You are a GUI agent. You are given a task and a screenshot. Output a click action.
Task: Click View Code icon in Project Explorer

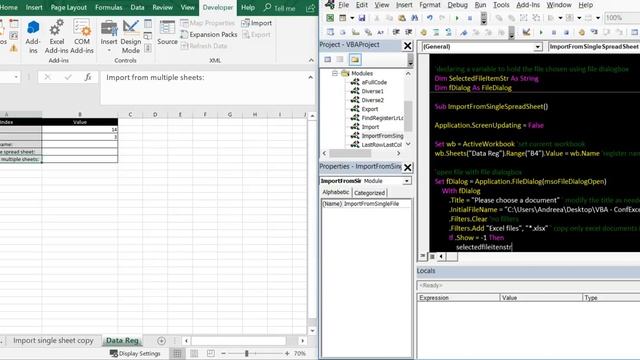click(x=327, y=60)
